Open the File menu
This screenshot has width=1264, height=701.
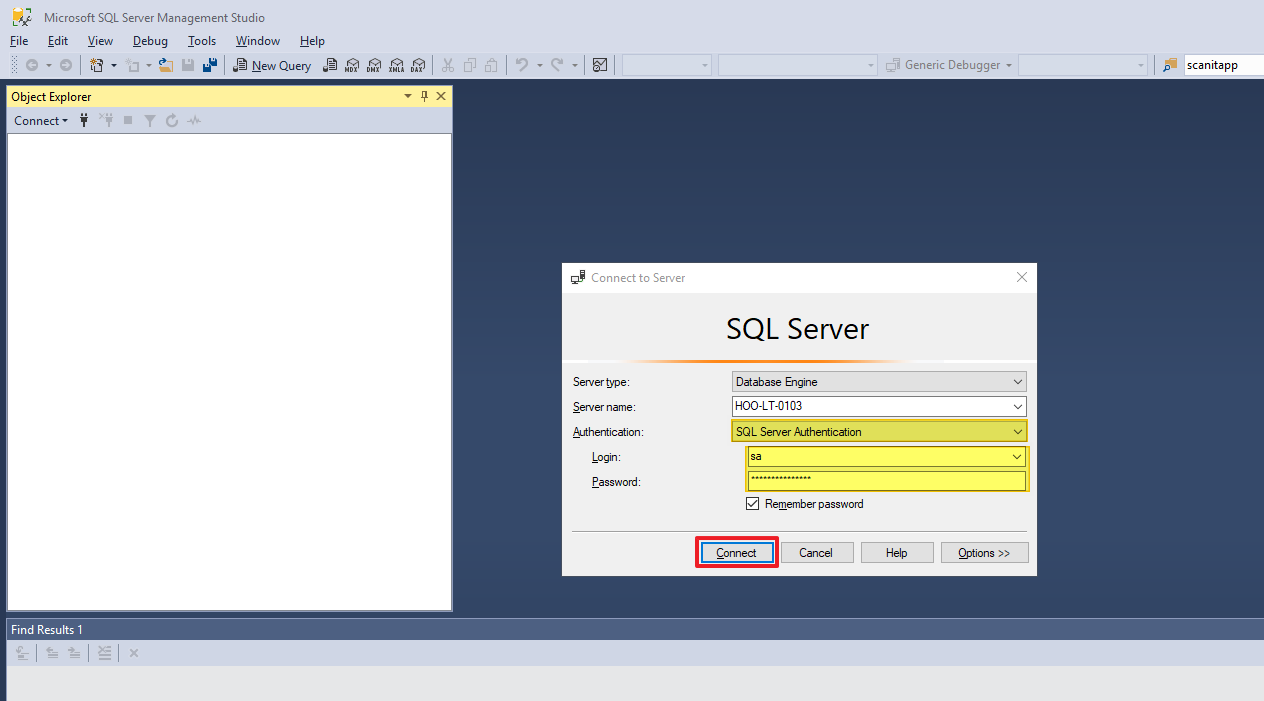tap(19, 41)
